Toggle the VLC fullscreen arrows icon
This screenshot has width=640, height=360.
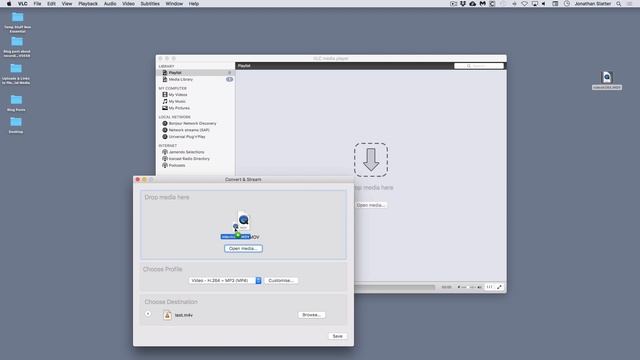point(499,287)
